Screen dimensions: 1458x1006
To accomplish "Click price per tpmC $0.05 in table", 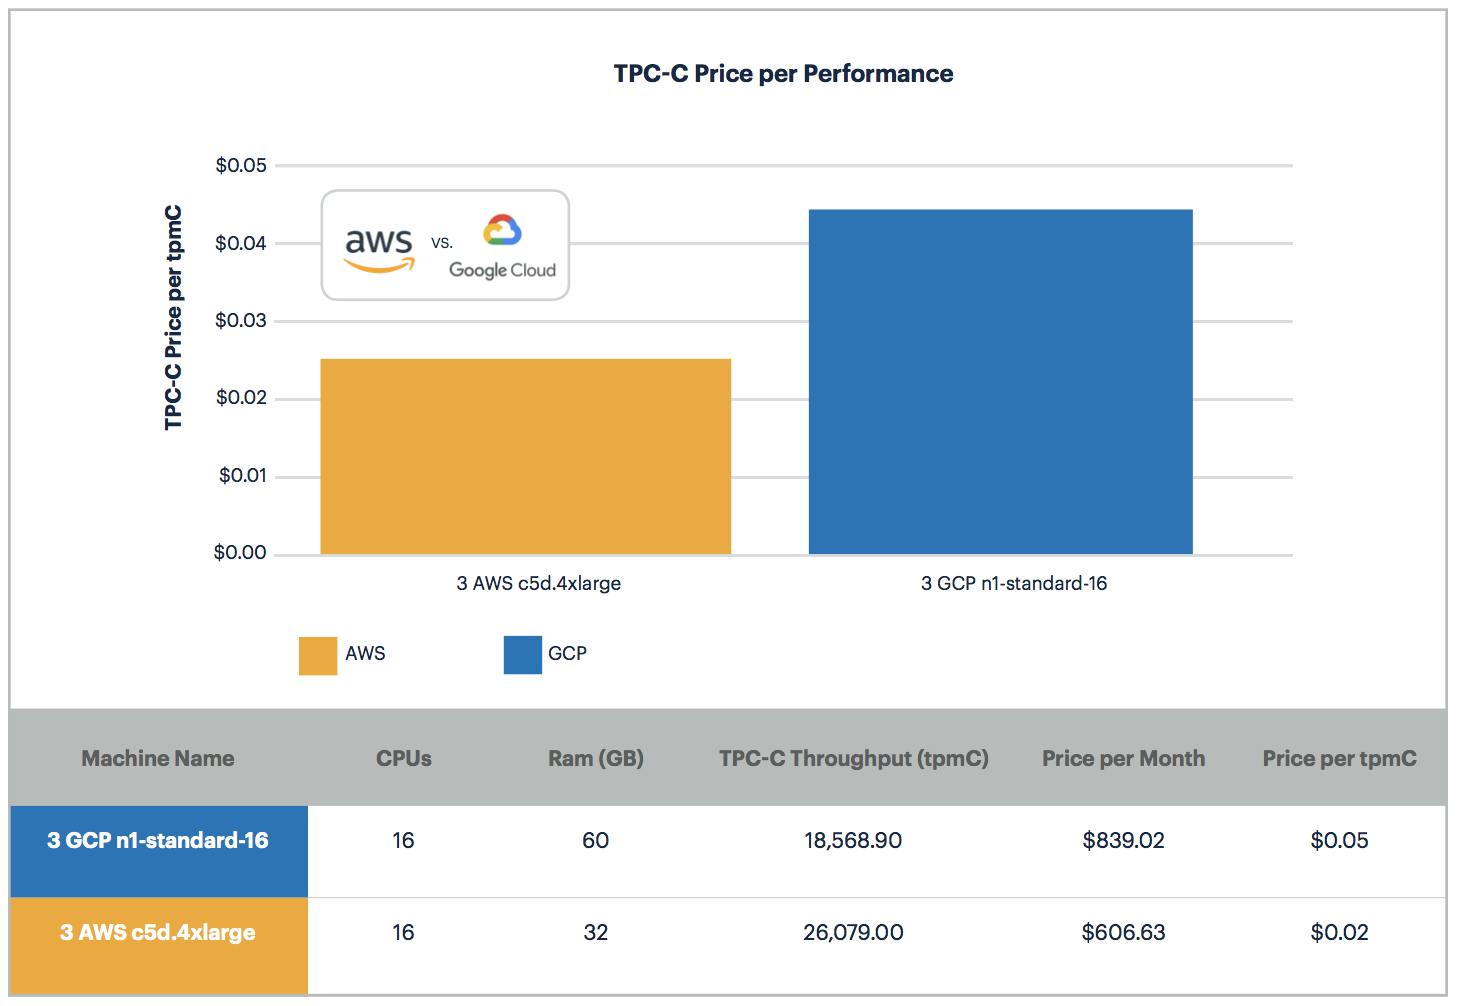I will pos(1339,840).
